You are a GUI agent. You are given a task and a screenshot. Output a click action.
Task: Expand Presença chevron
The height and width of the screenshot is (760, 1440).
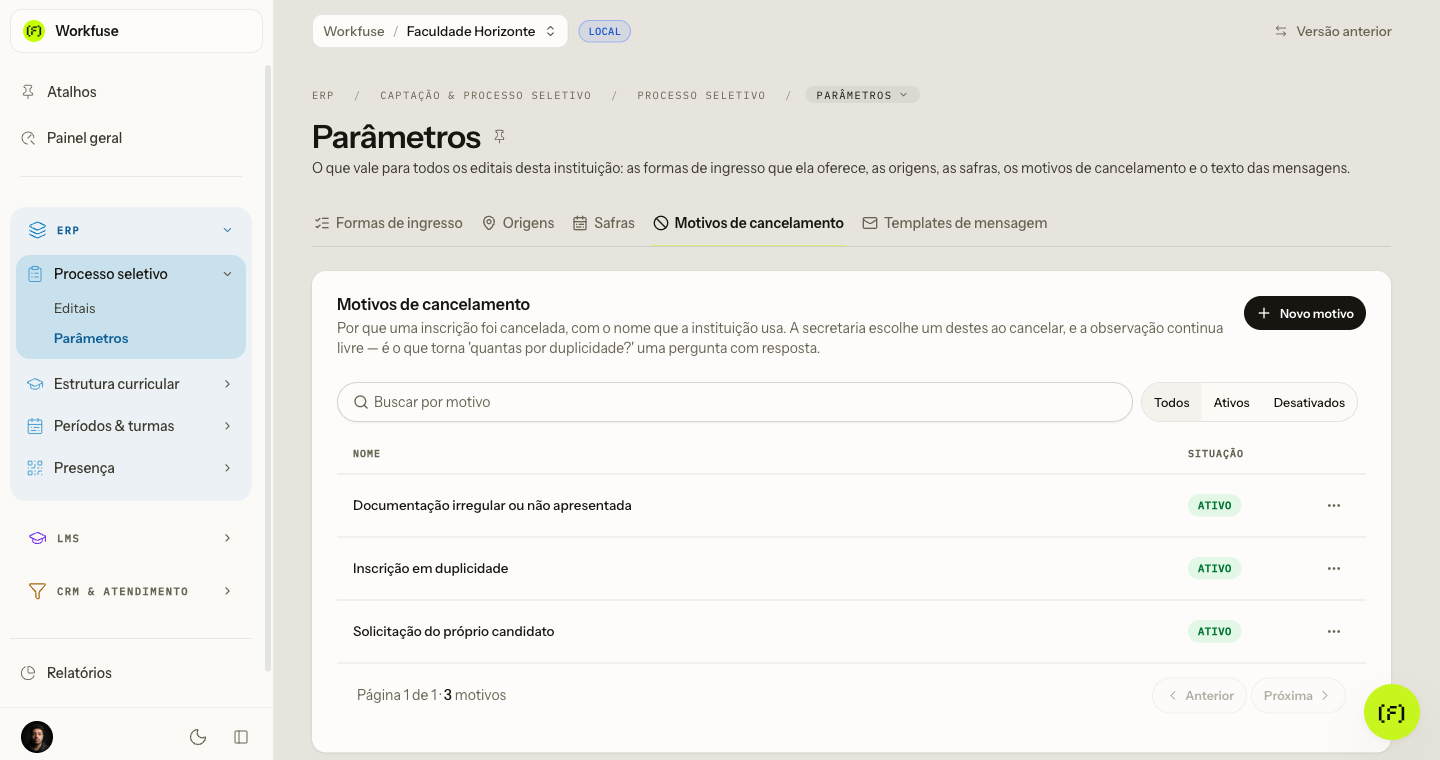[228, 468]
